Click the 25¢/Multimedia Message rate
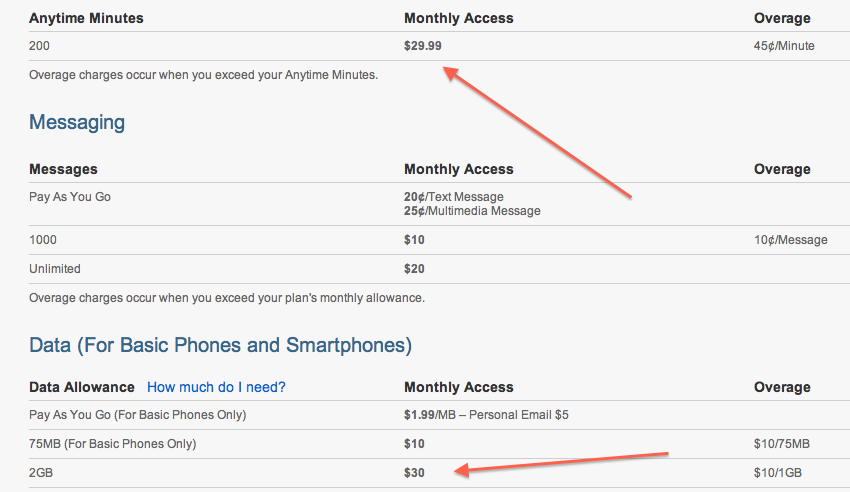850x492 pixels. pyautogui.click(x=472, y=211)
